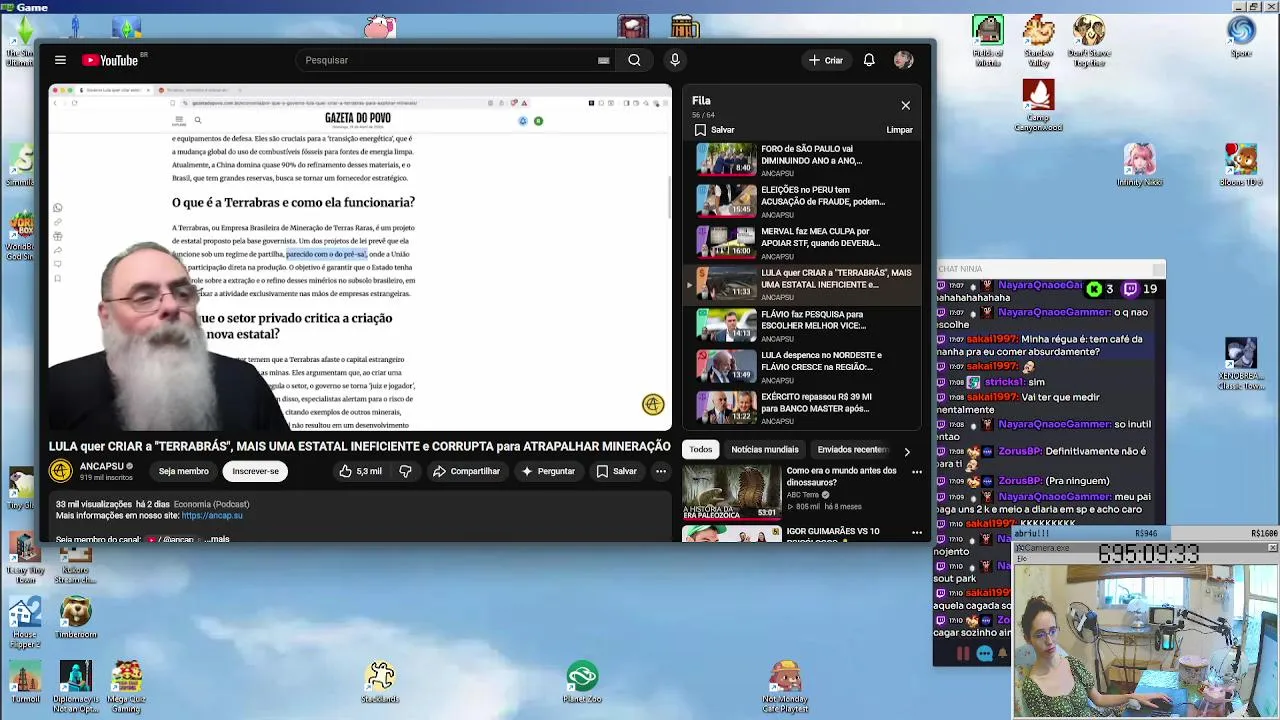Close the Fila queue panel
Screen dimensions: 1280x720
[906, 105]
